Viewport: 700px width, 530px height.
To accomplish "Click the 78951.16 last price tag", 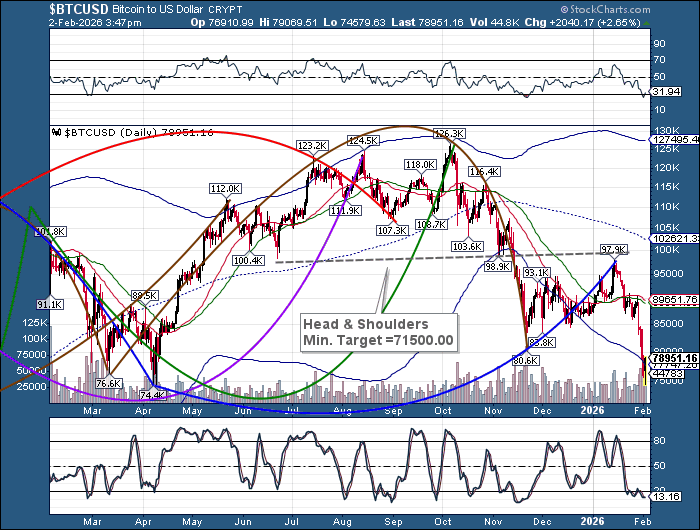I will point(672,357).
